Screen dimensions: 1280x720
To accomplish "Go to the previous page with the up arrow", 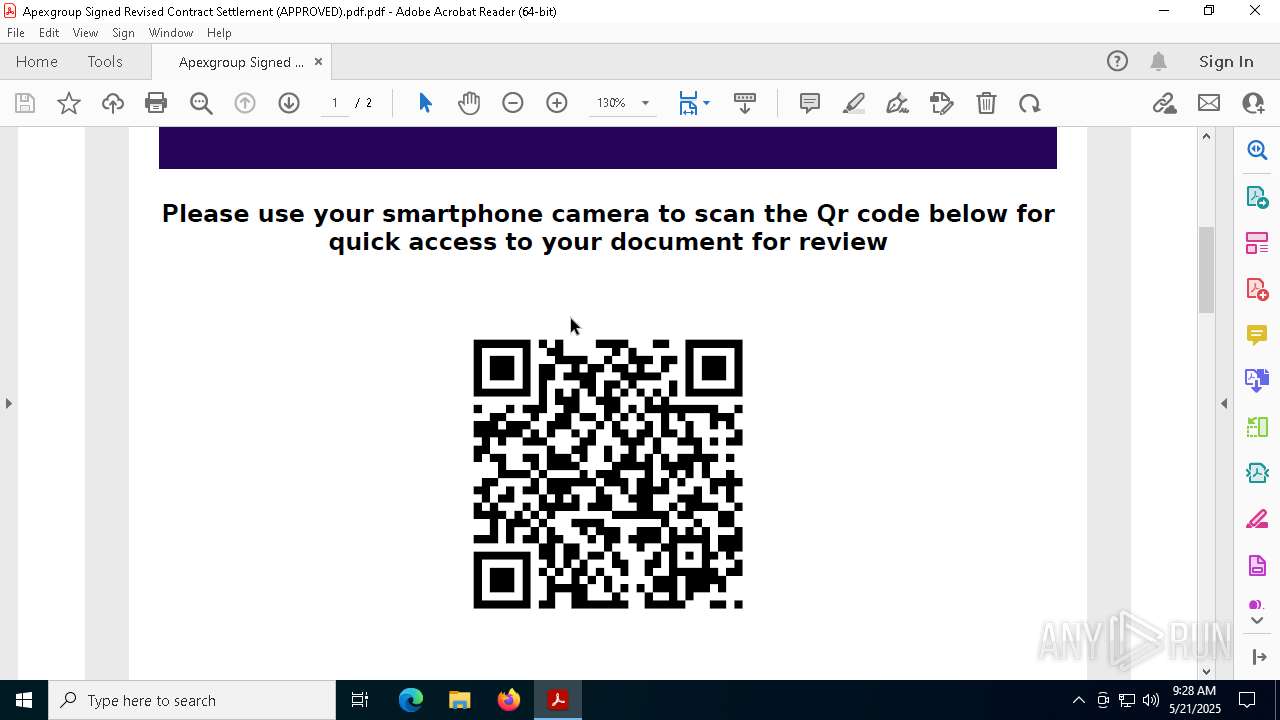I will [245, 103].
